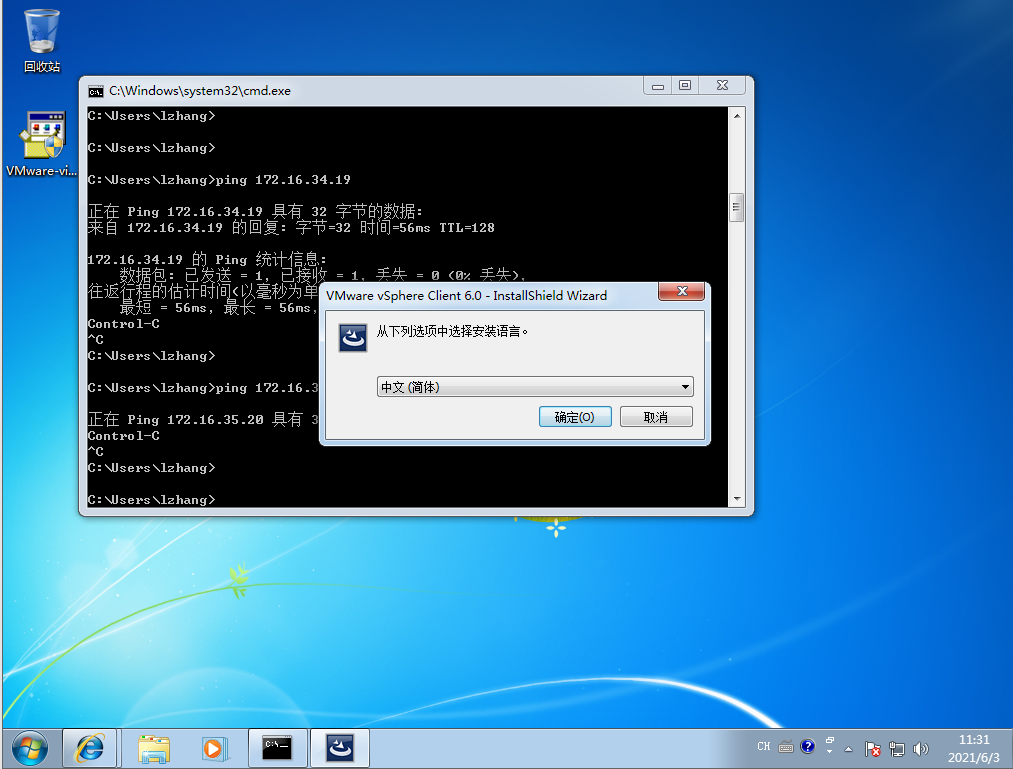The width and height of the screenshot is (1013, 769).
Task: Click the '正在 Ping 172.16.35.20' line
Action: [203, 419]
